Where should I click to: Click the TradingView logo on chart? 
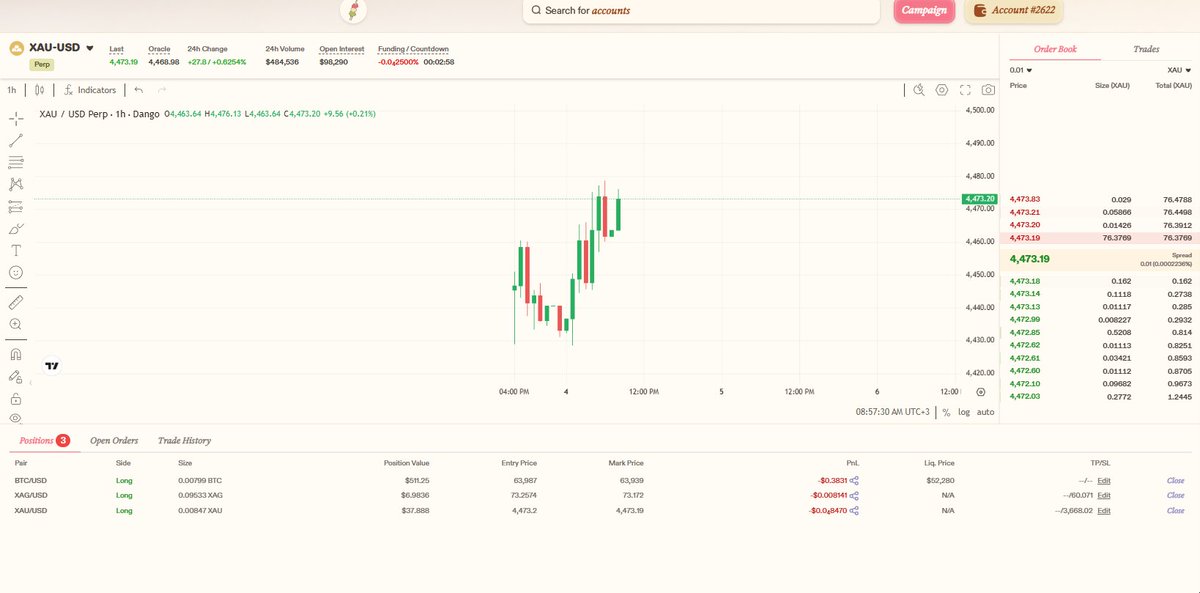point(52,366)
